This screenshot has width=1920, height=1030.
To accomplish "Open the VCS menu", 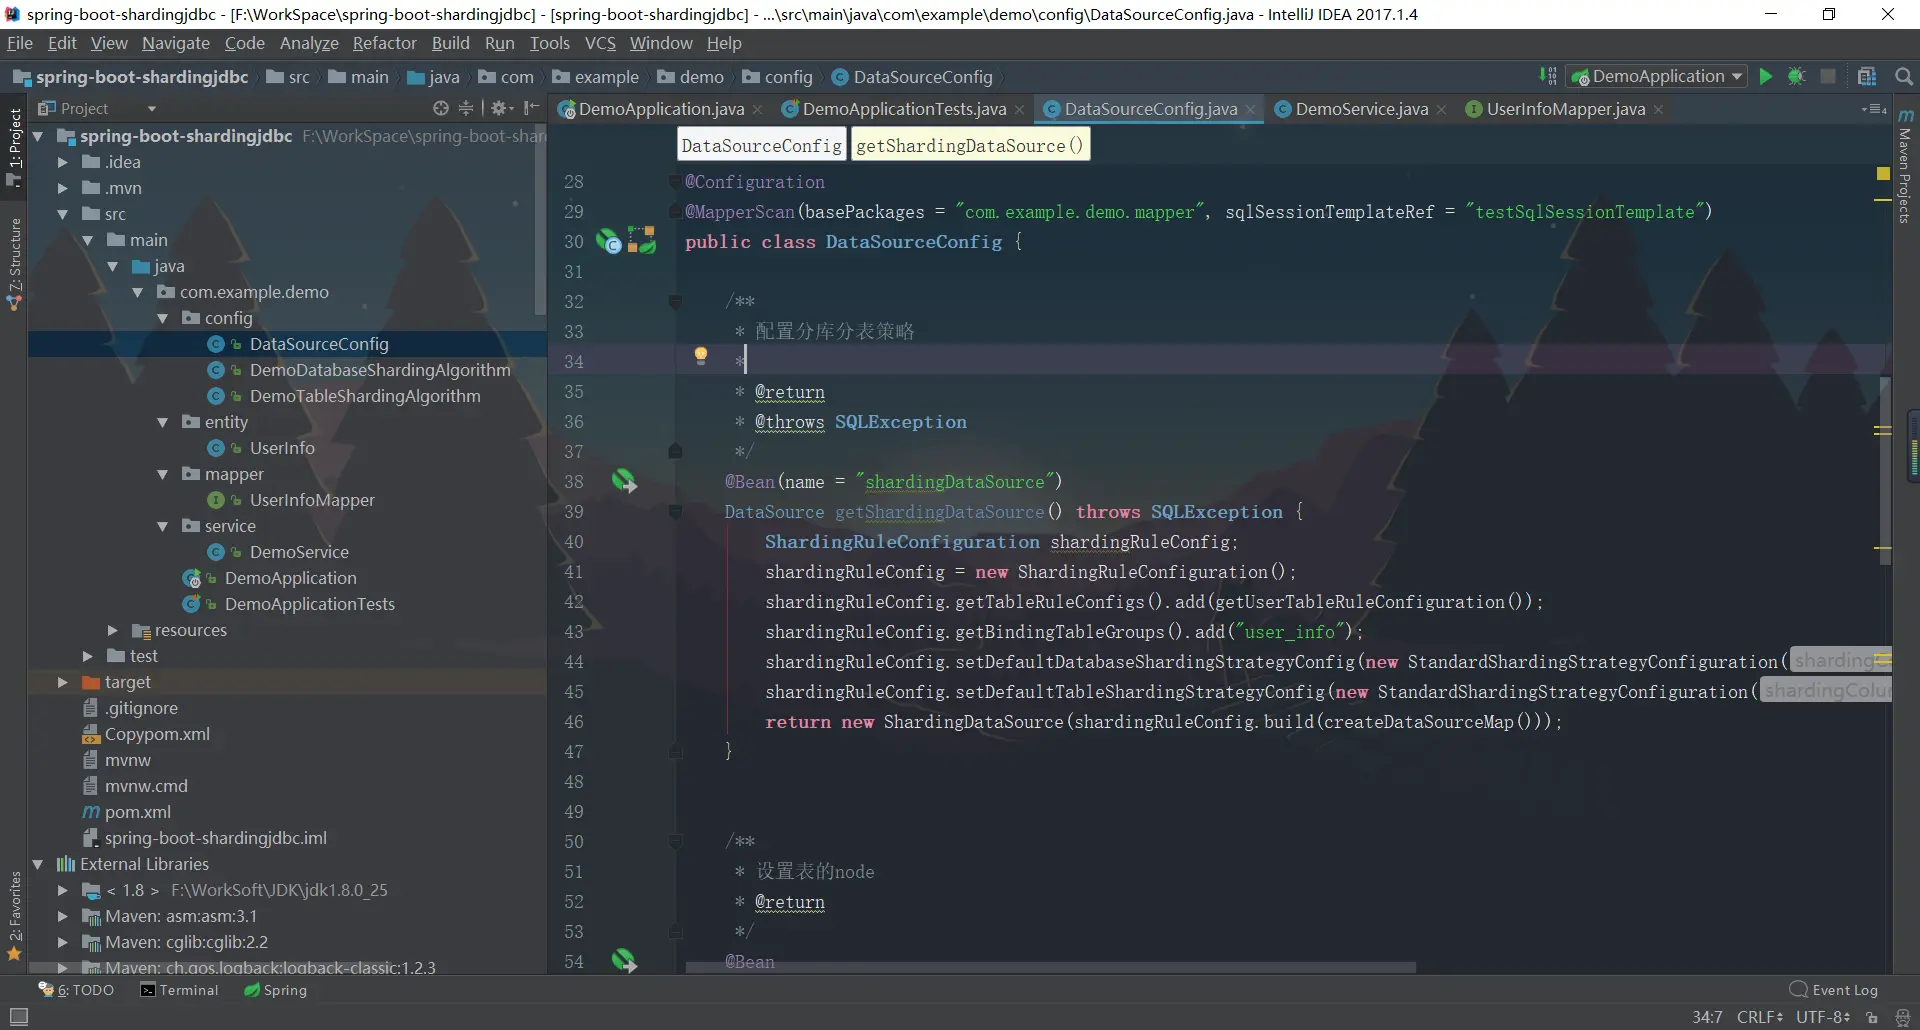I will pyautogui.click(x=600, y=43).
